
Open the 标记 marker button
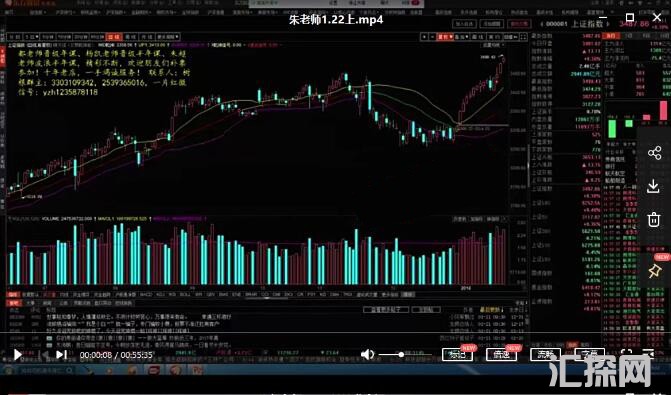[x=457, y=354]
